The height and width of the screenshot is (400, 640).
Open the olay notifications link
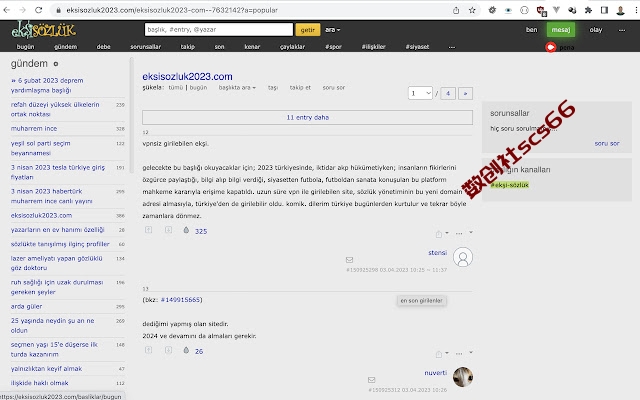(x=596, y=30)
